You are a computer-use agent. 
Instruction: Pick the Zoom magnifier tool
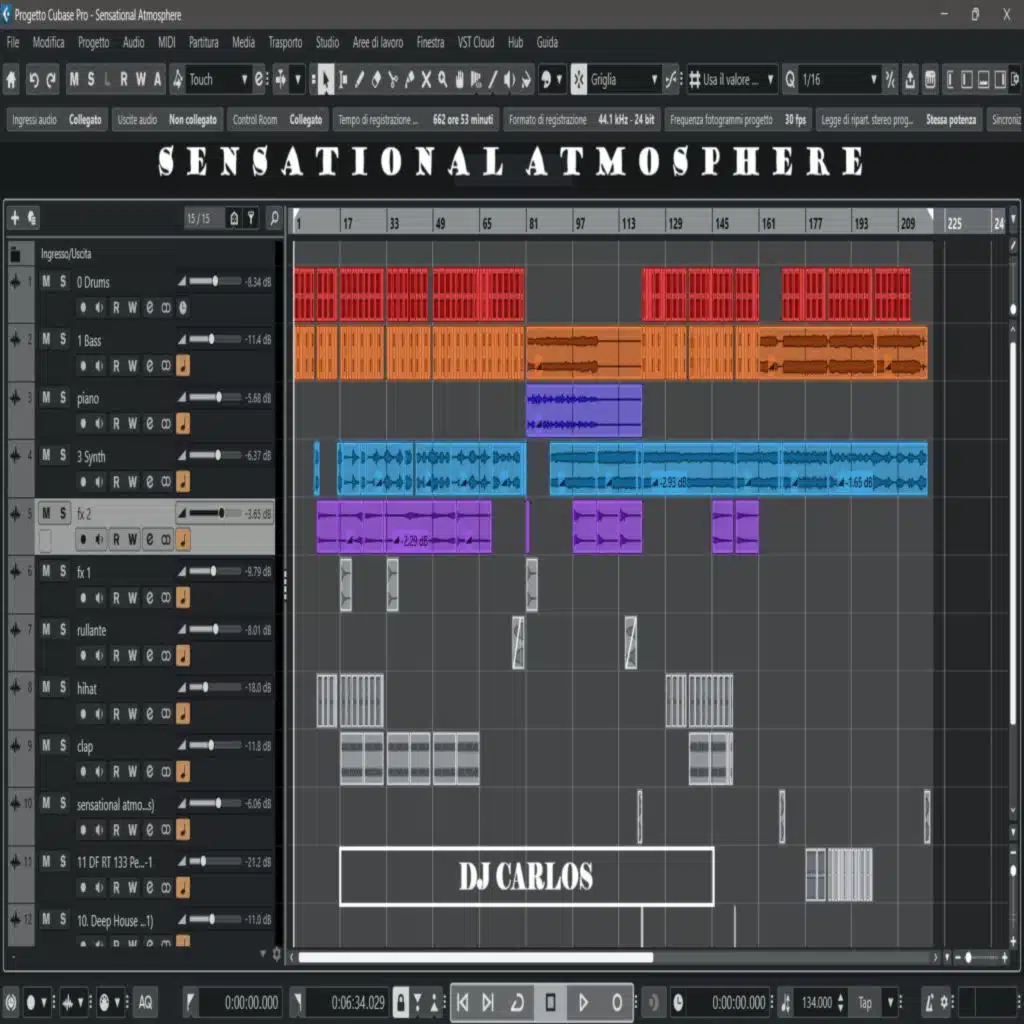pos(442,79)
